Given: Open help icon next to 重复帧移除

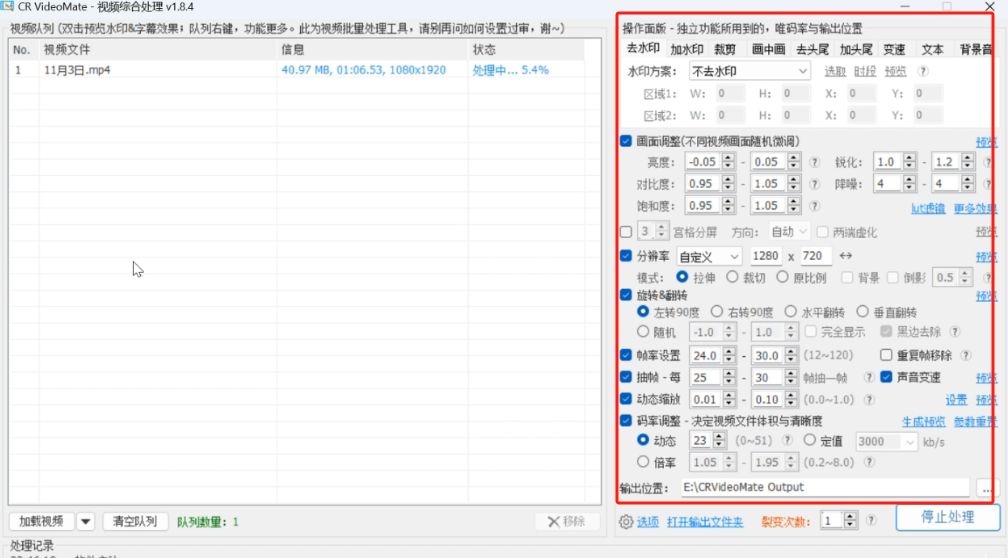Looking at the screenshot, I should (x=966, y=356).
